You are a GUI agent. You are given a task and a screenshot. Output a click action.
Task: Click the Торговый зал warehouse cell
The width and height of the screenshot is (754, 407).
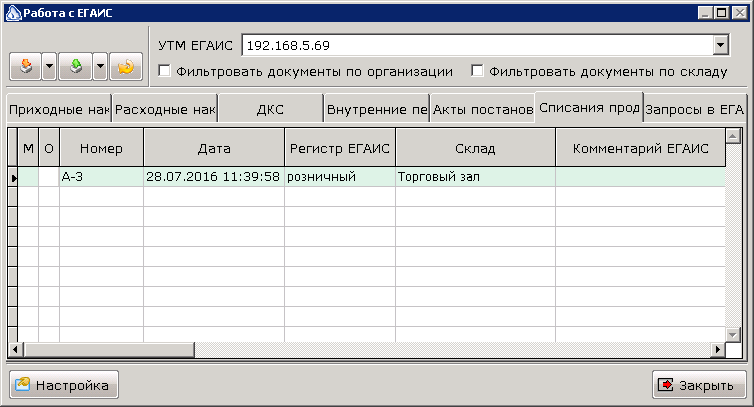point(475,177)
